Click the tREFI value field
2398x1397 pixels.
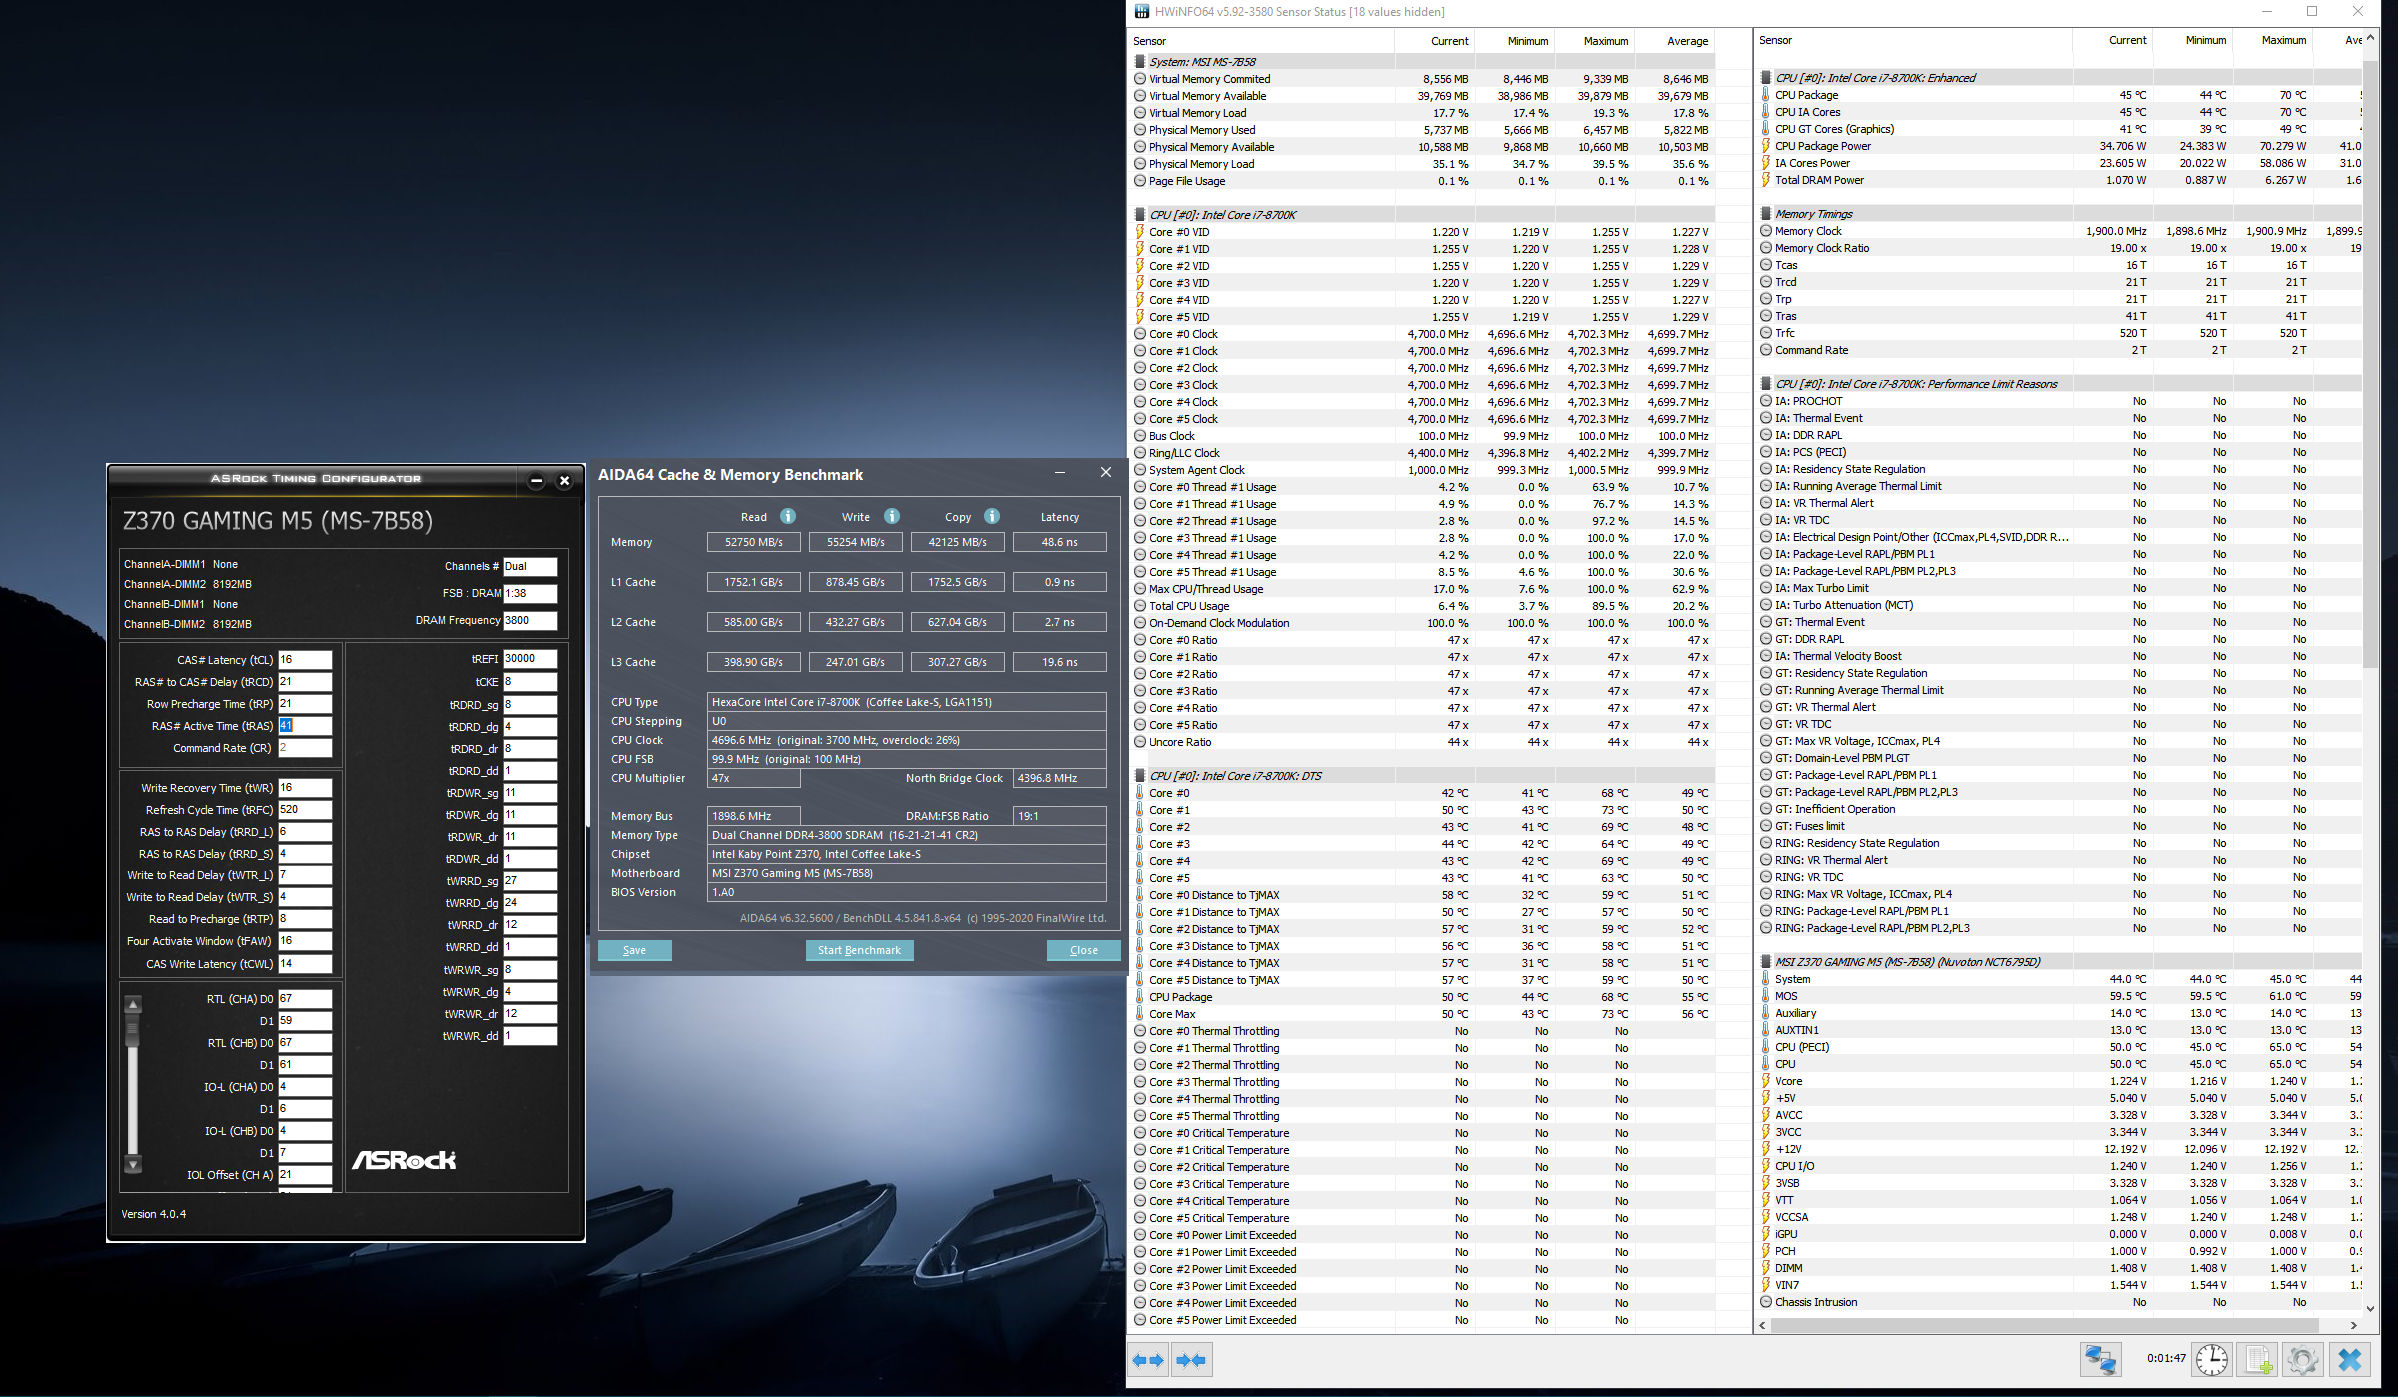(529, 658)
